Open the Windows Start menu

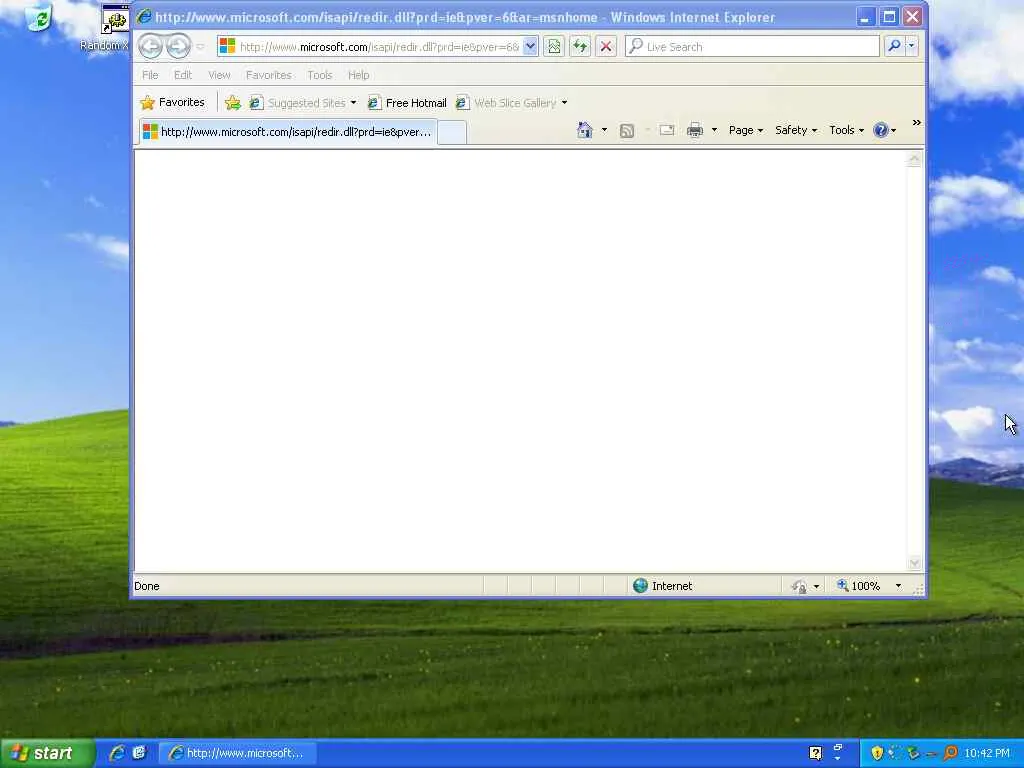pyautogui.click(x=47, y=754)
